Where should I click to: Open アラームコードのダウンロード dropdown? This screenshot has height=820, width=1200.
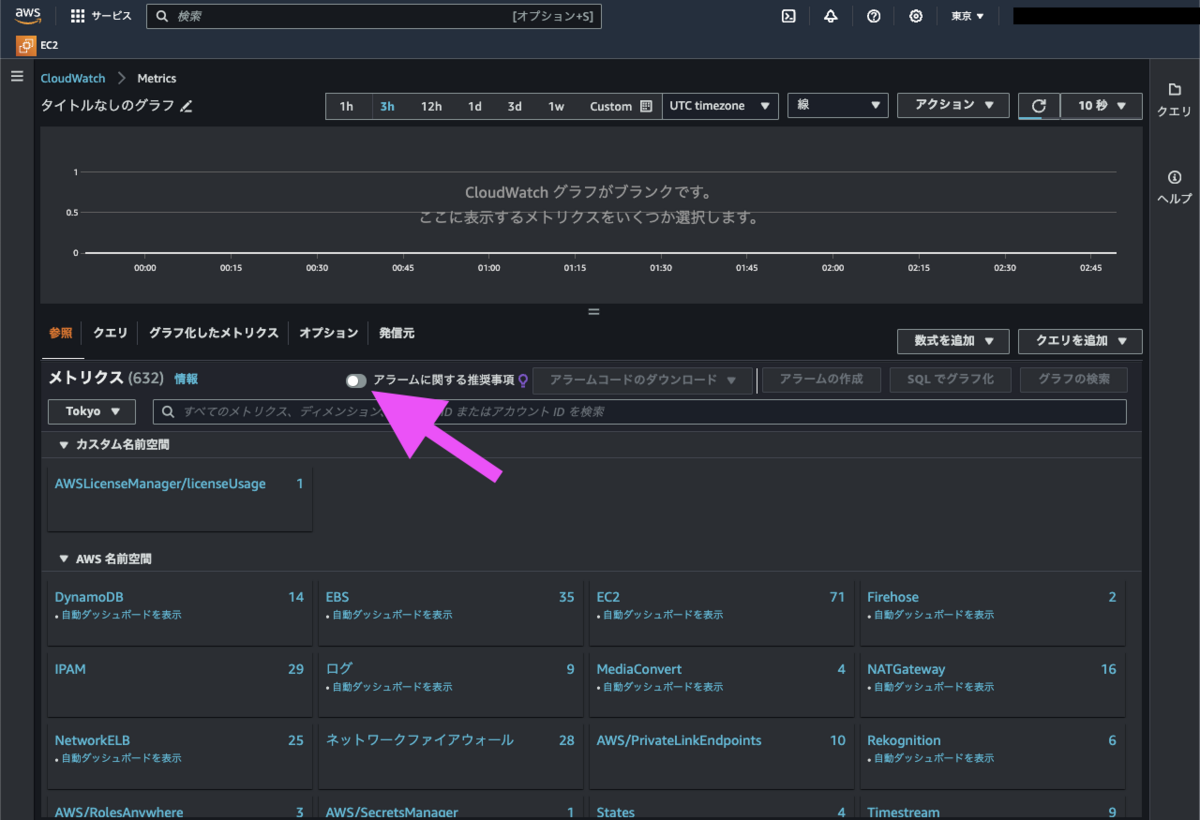643,380
